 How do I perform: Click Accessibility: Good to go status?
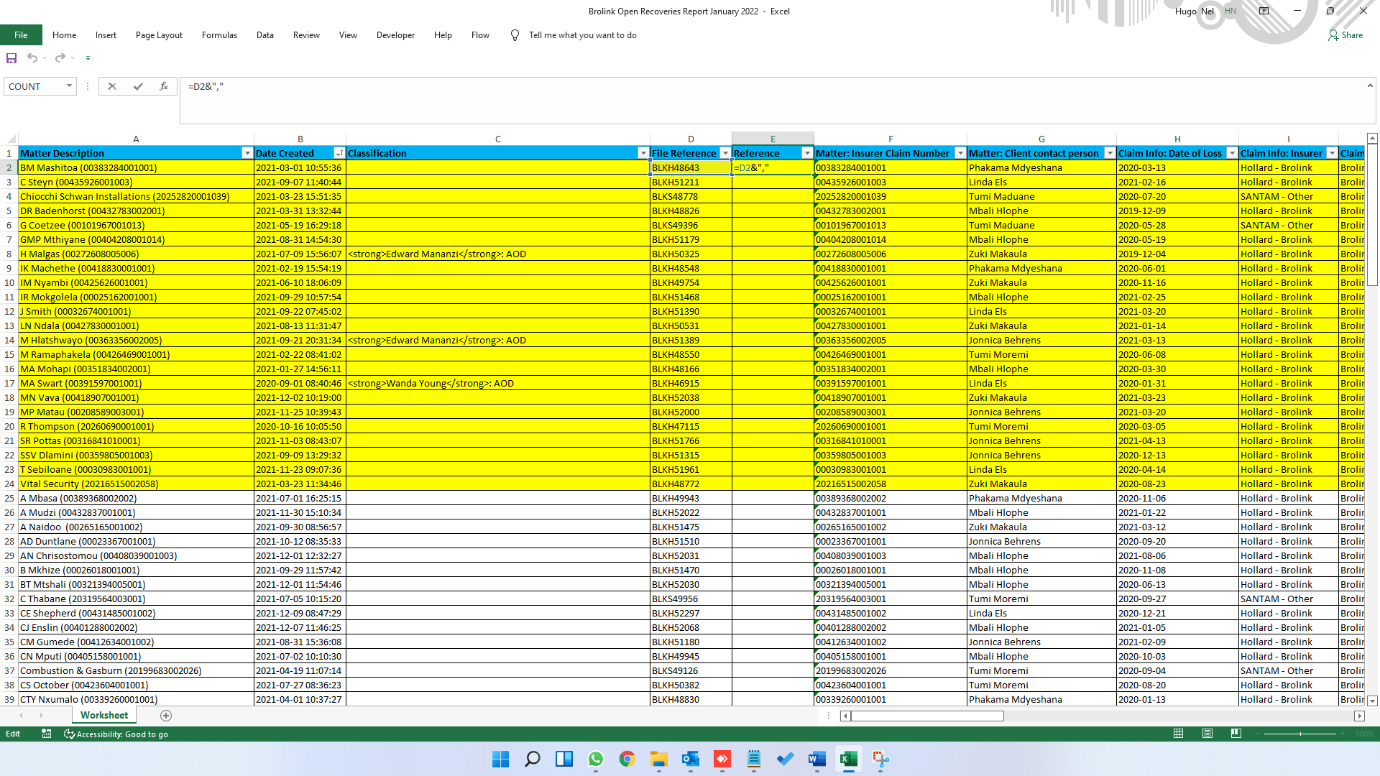click(x=116, y=734)
